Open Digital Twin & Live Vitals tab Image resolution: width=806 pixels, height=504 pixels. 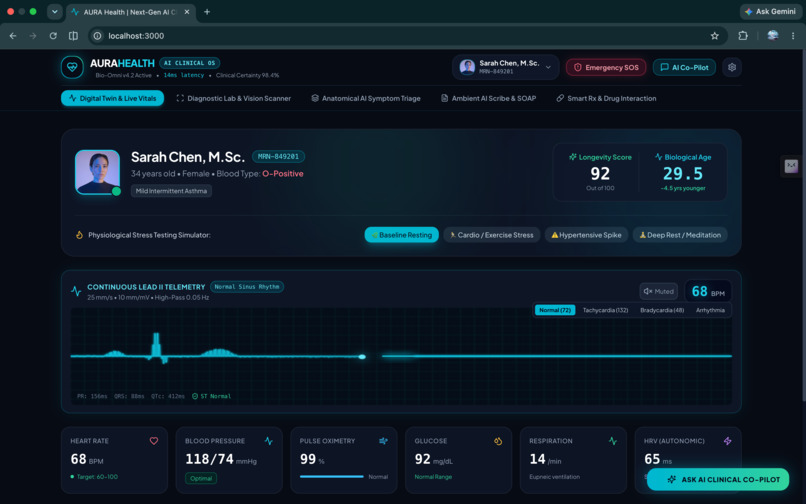(x=112, y=98)
